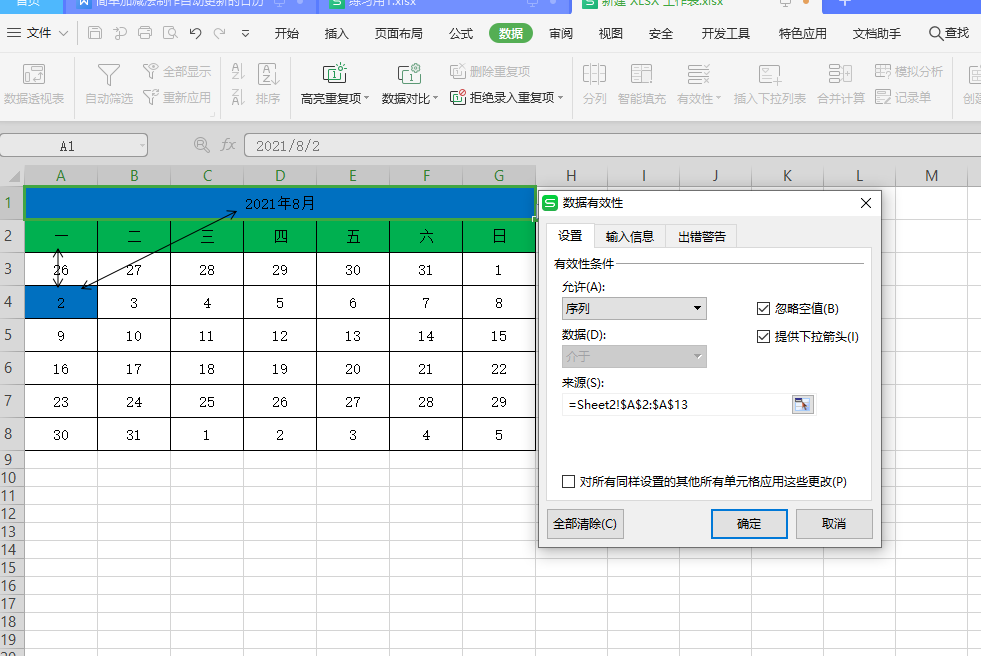The width and height of the screenshot is (981, 656).
Task: Open the Document Assistant (文档助手) tab
Action: (x=877, y=33)
